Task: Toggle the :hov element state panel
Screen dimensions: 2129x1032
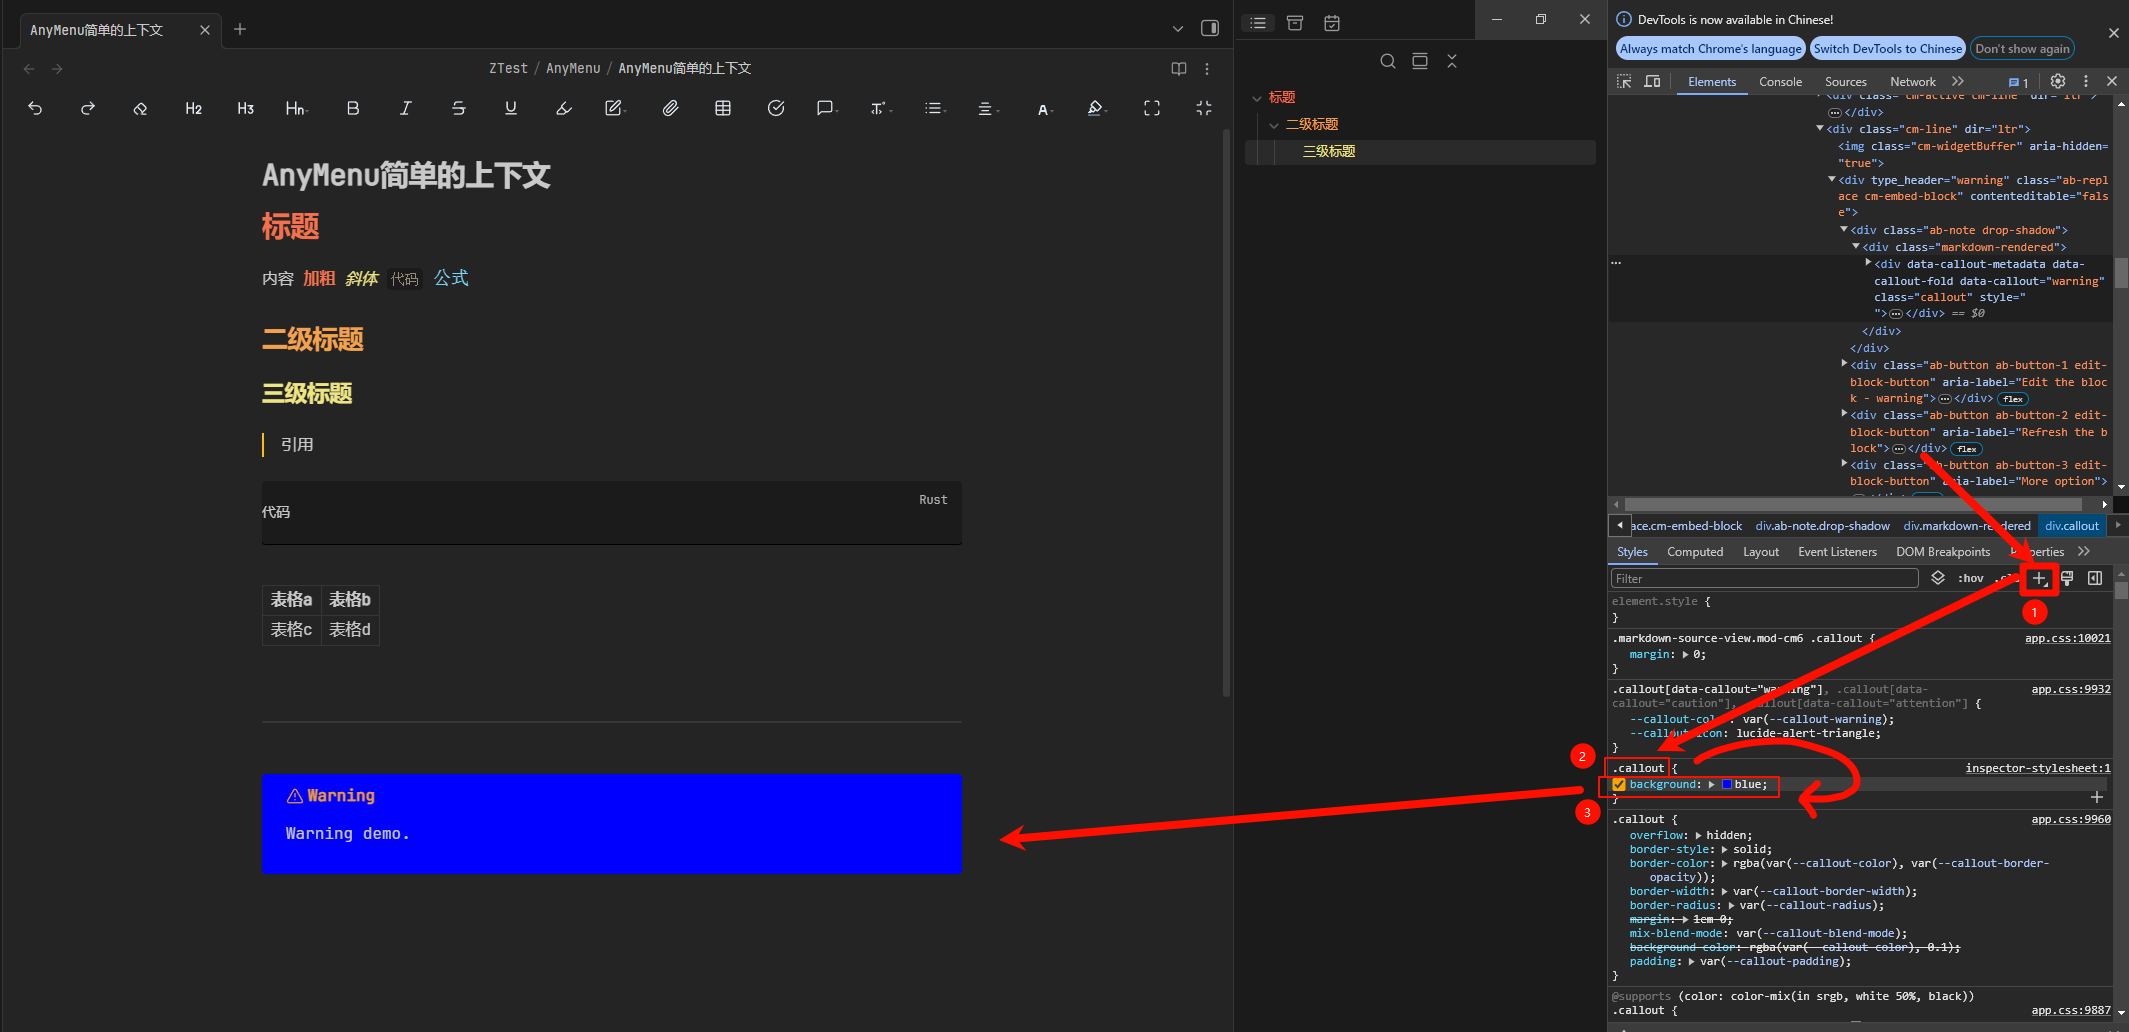Action: [x=1970, y=578]
